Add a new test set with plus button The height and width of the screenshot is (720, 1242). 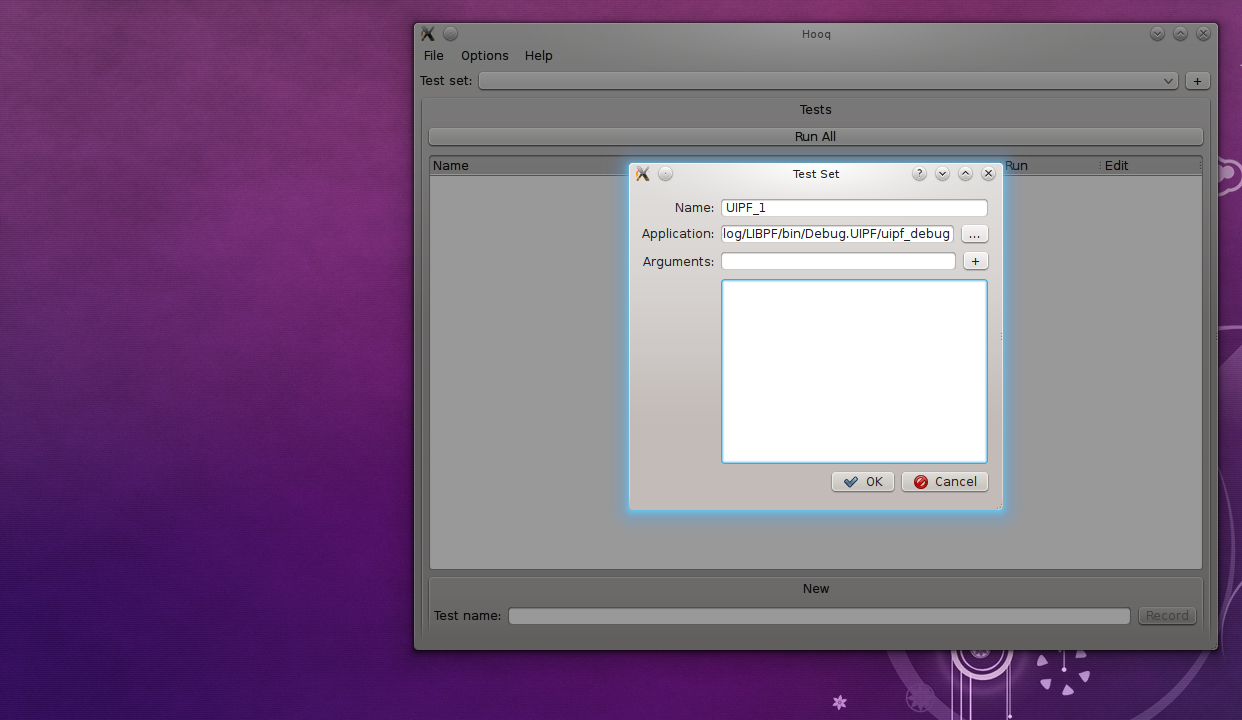point(1197,81)
